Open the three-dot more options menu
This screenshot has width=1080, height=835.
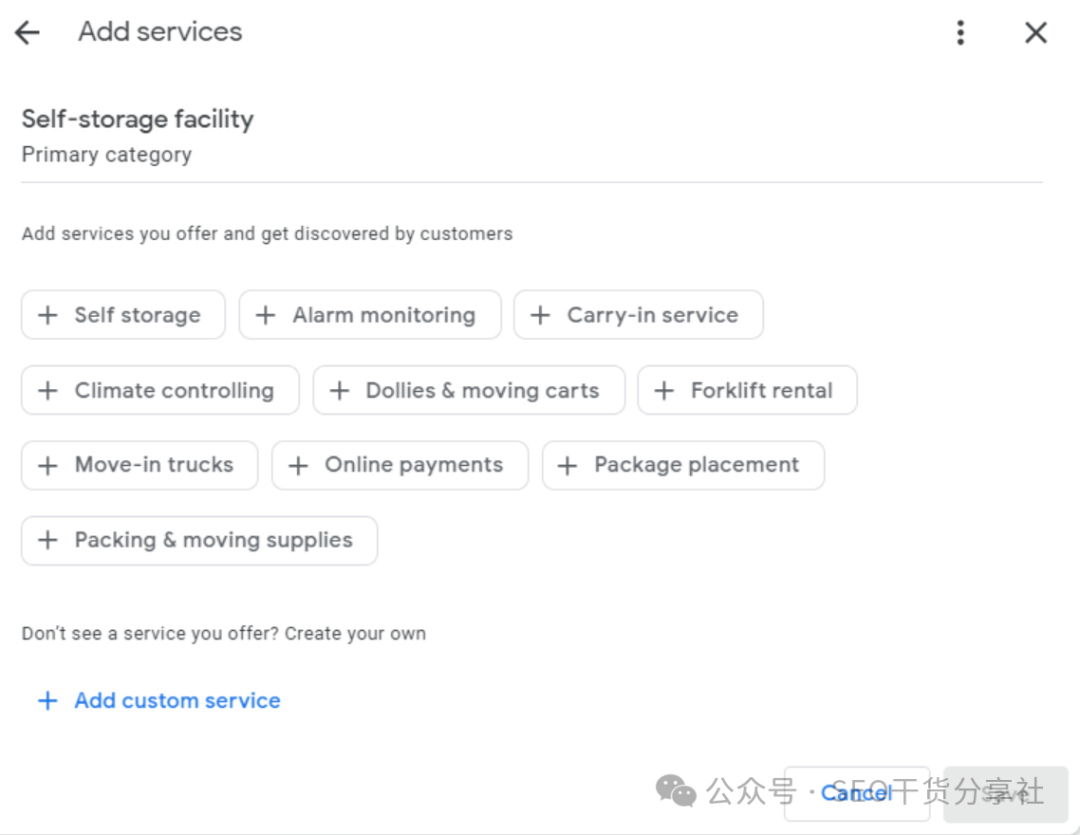click(x=960, y=33)
